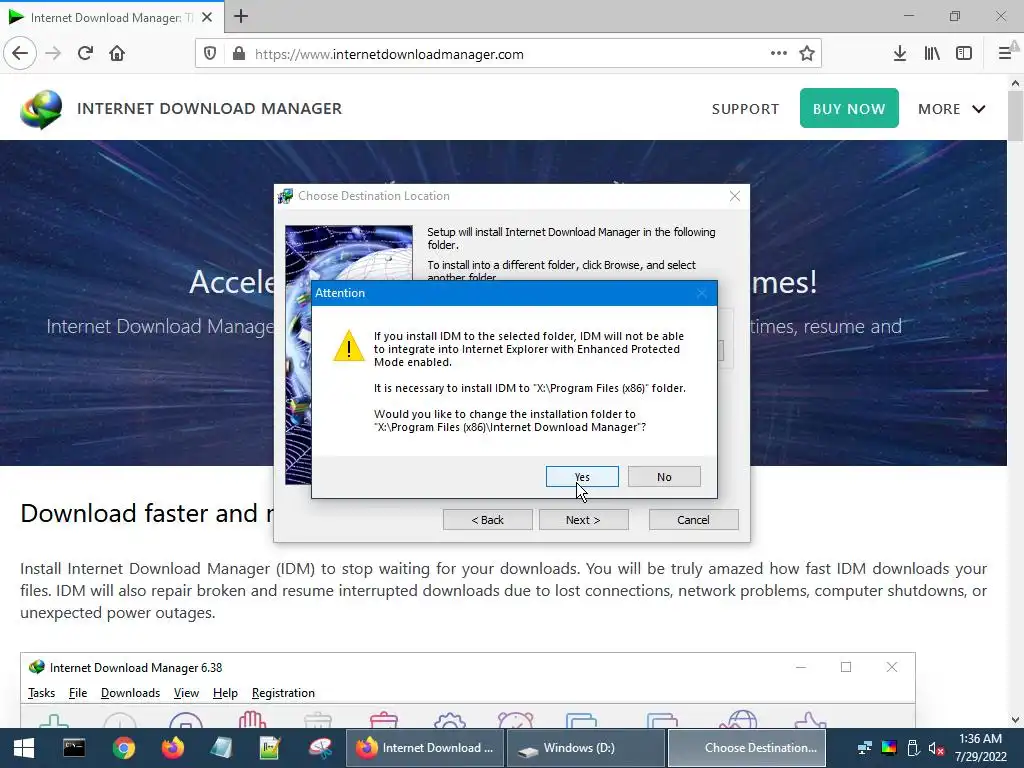The image size is (1024, 768).
Task: Go back in Firefox
Action: click(x=20, y=54)
